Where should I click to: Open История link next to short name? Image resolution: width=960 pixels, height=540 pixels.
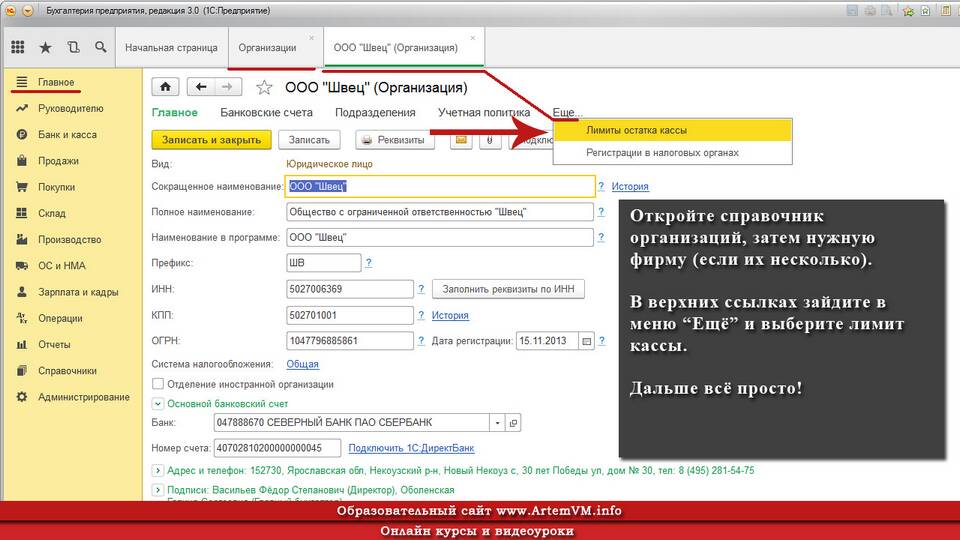coord(630,186)
